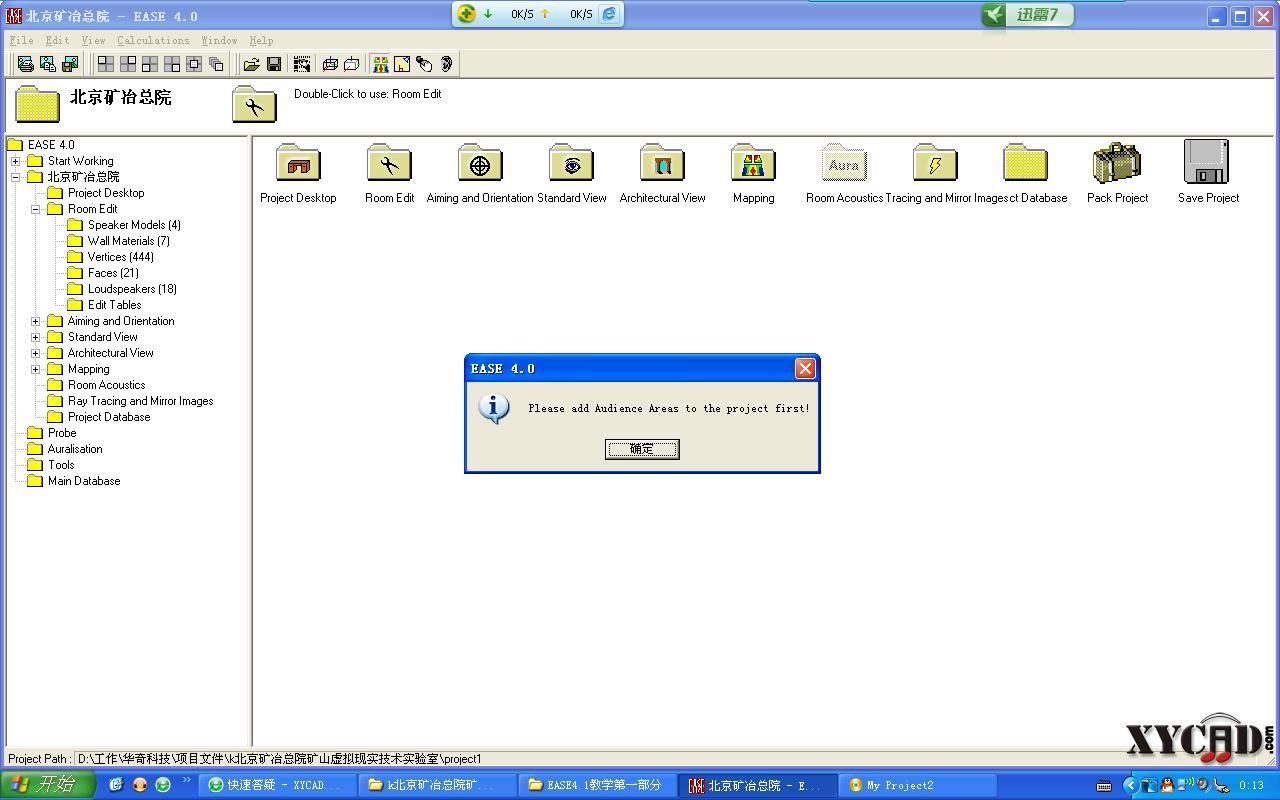The image size is (1280, 800).
Task: Click the yellow room-drawing toolbar icon
Action: pos(402,64)
